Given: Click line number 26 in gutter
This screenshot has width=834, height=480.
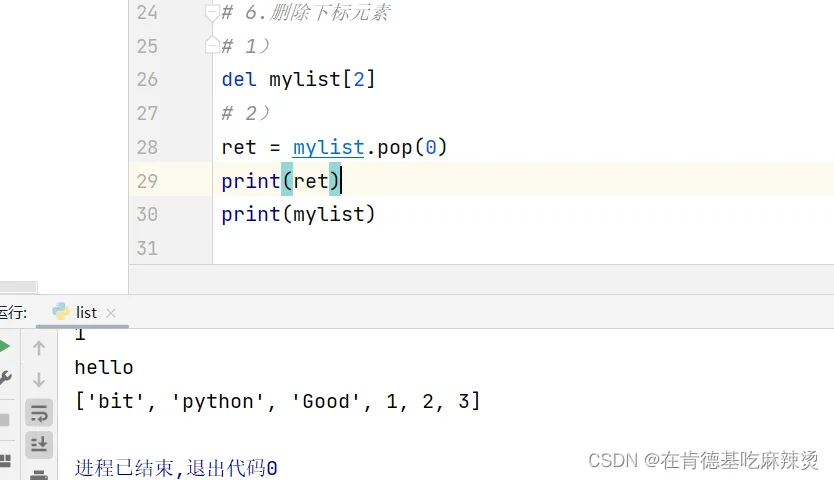Looking at the screenshot, I should [x=147, y=80].
